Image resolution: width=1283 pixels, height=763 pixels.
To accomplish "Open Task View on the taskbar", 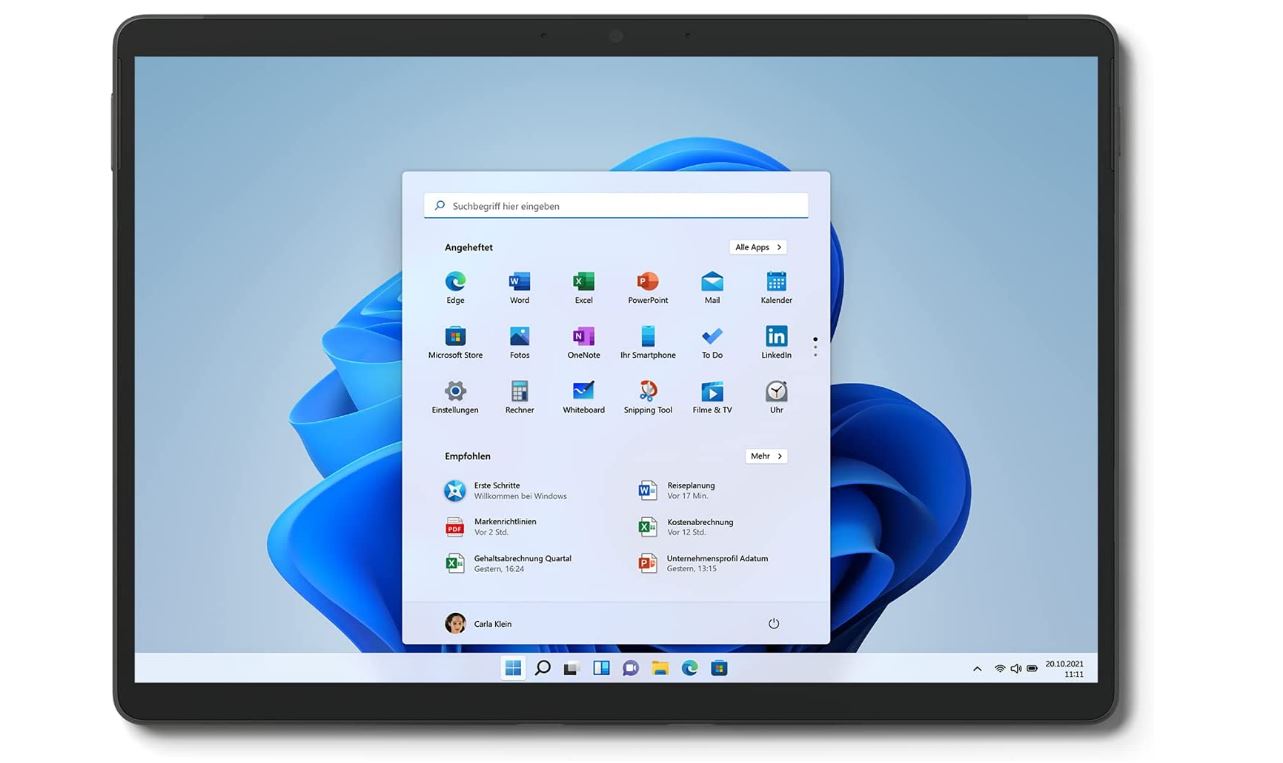I will (571, 668).
